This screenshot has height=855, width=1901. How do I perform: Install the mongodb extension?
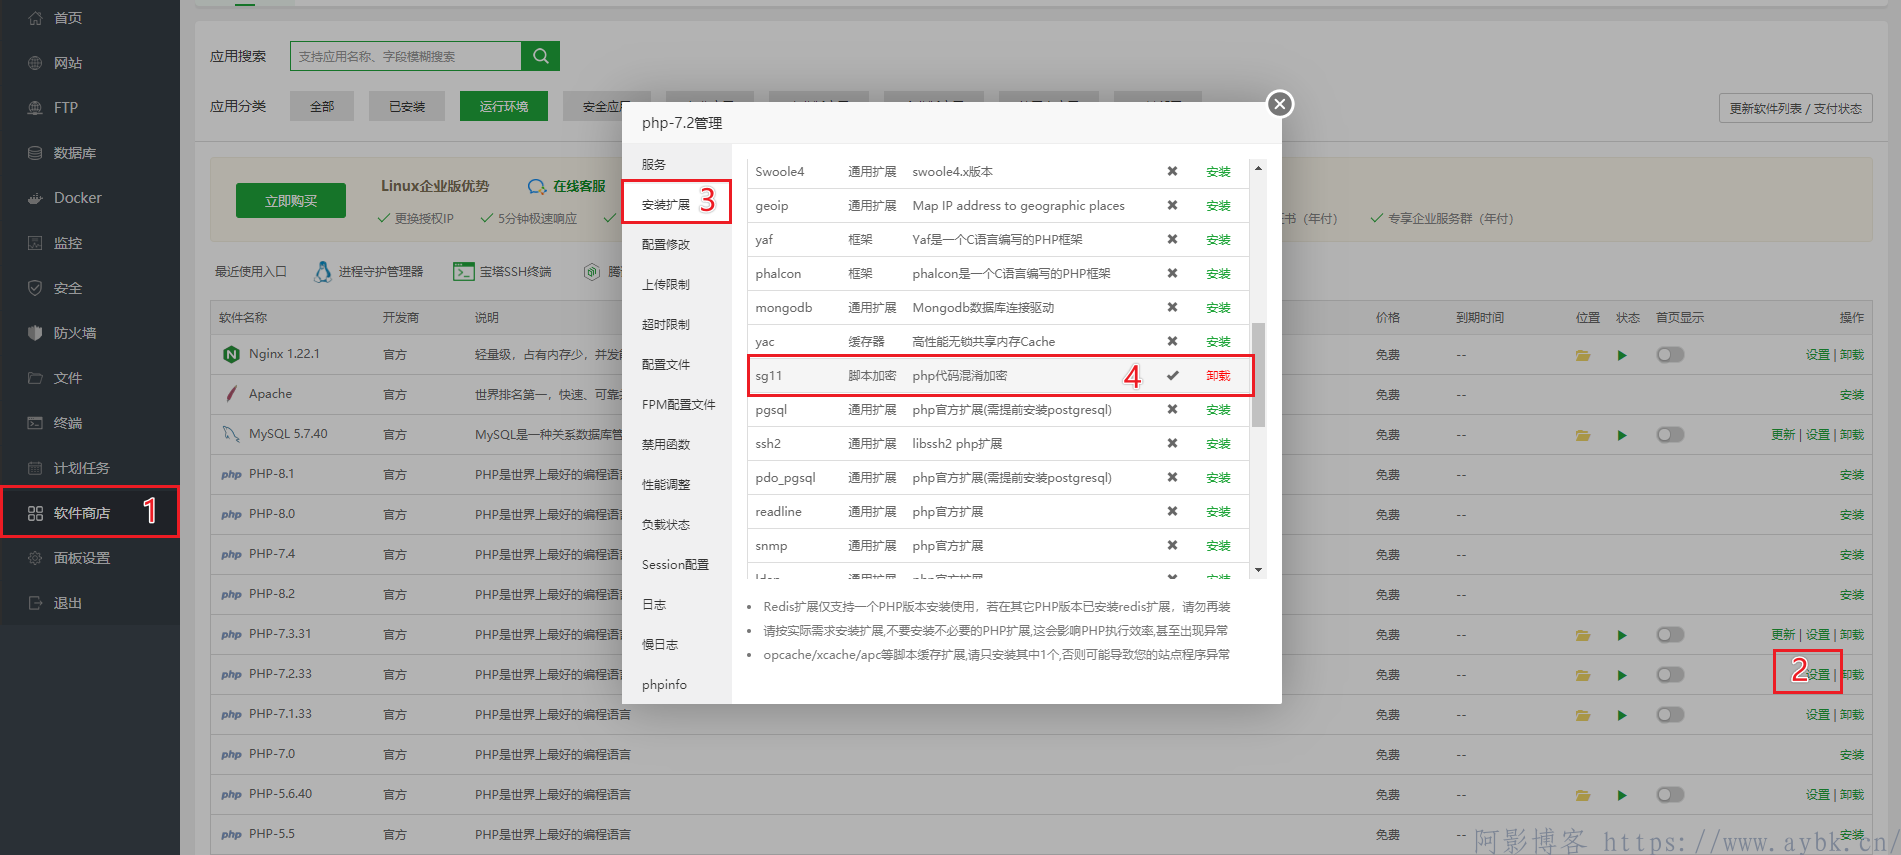click(x=1218, y=308)
